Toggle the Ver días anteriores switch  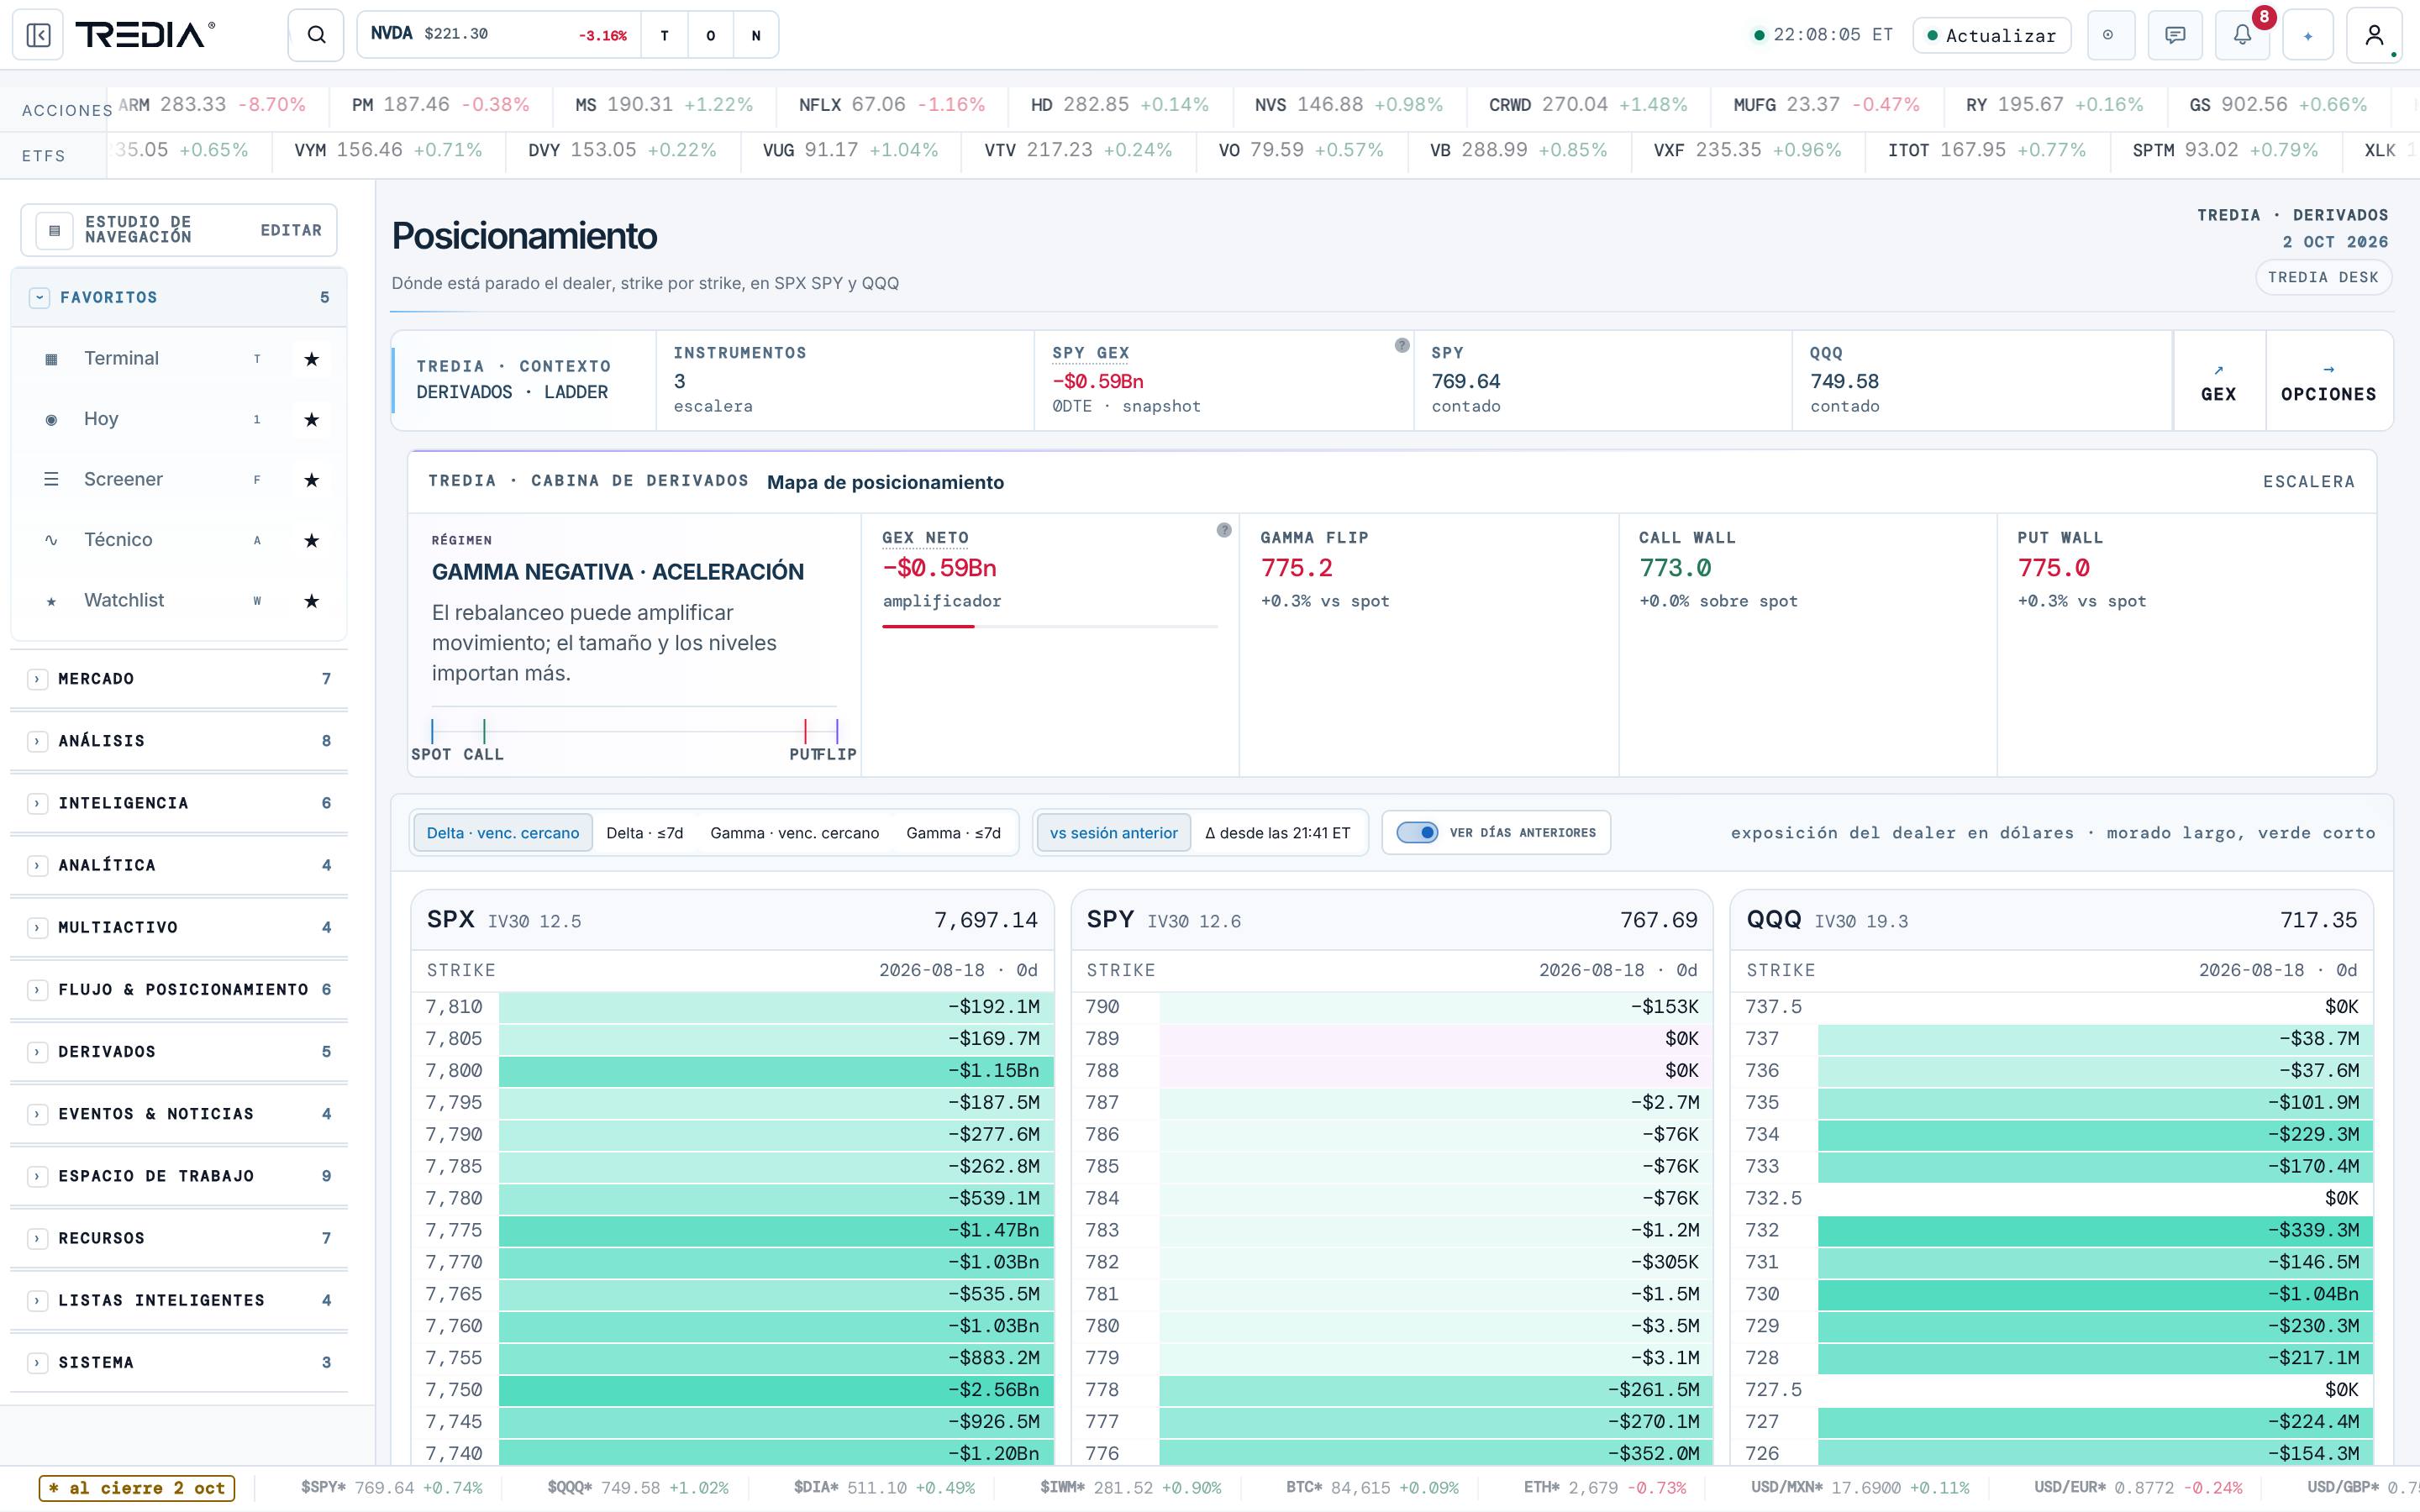click(x=1417, y=832)
